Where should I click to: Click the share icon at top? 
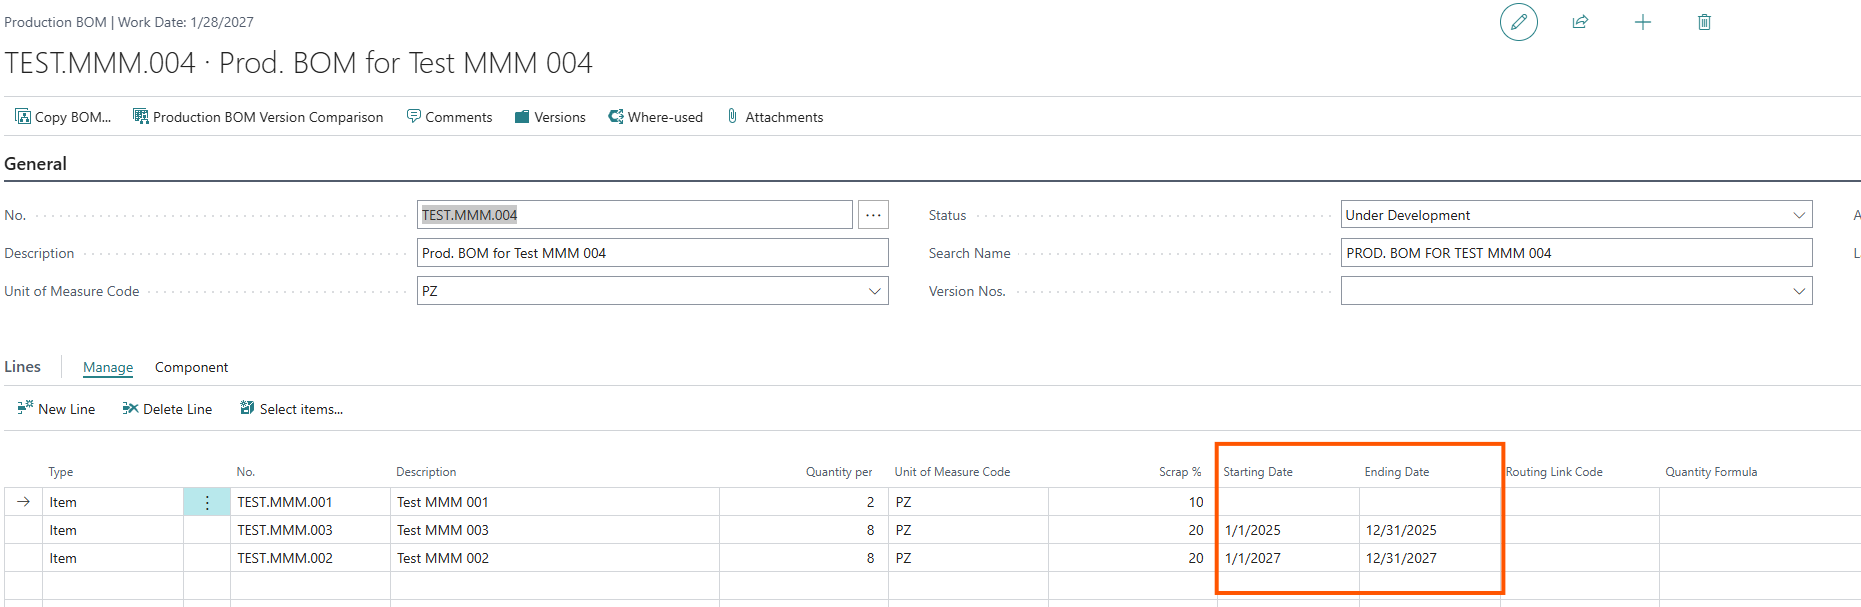[x=1580, y=22]
